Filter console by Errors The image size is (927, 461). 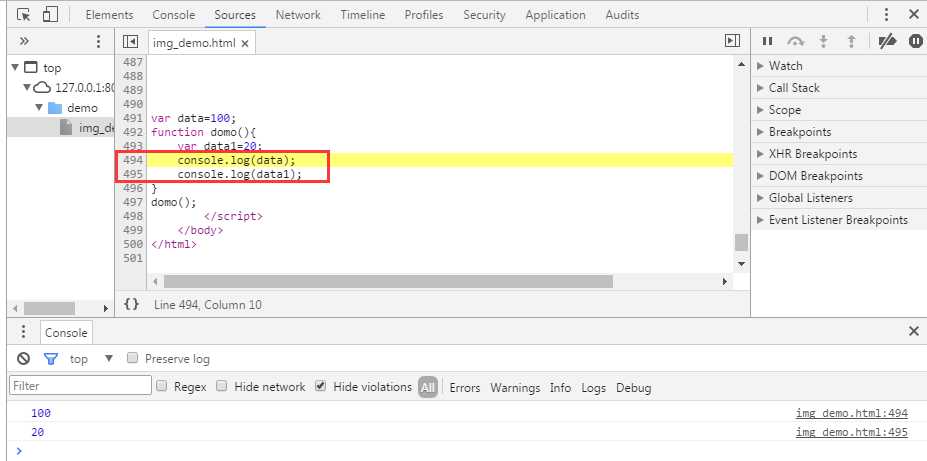465,388
